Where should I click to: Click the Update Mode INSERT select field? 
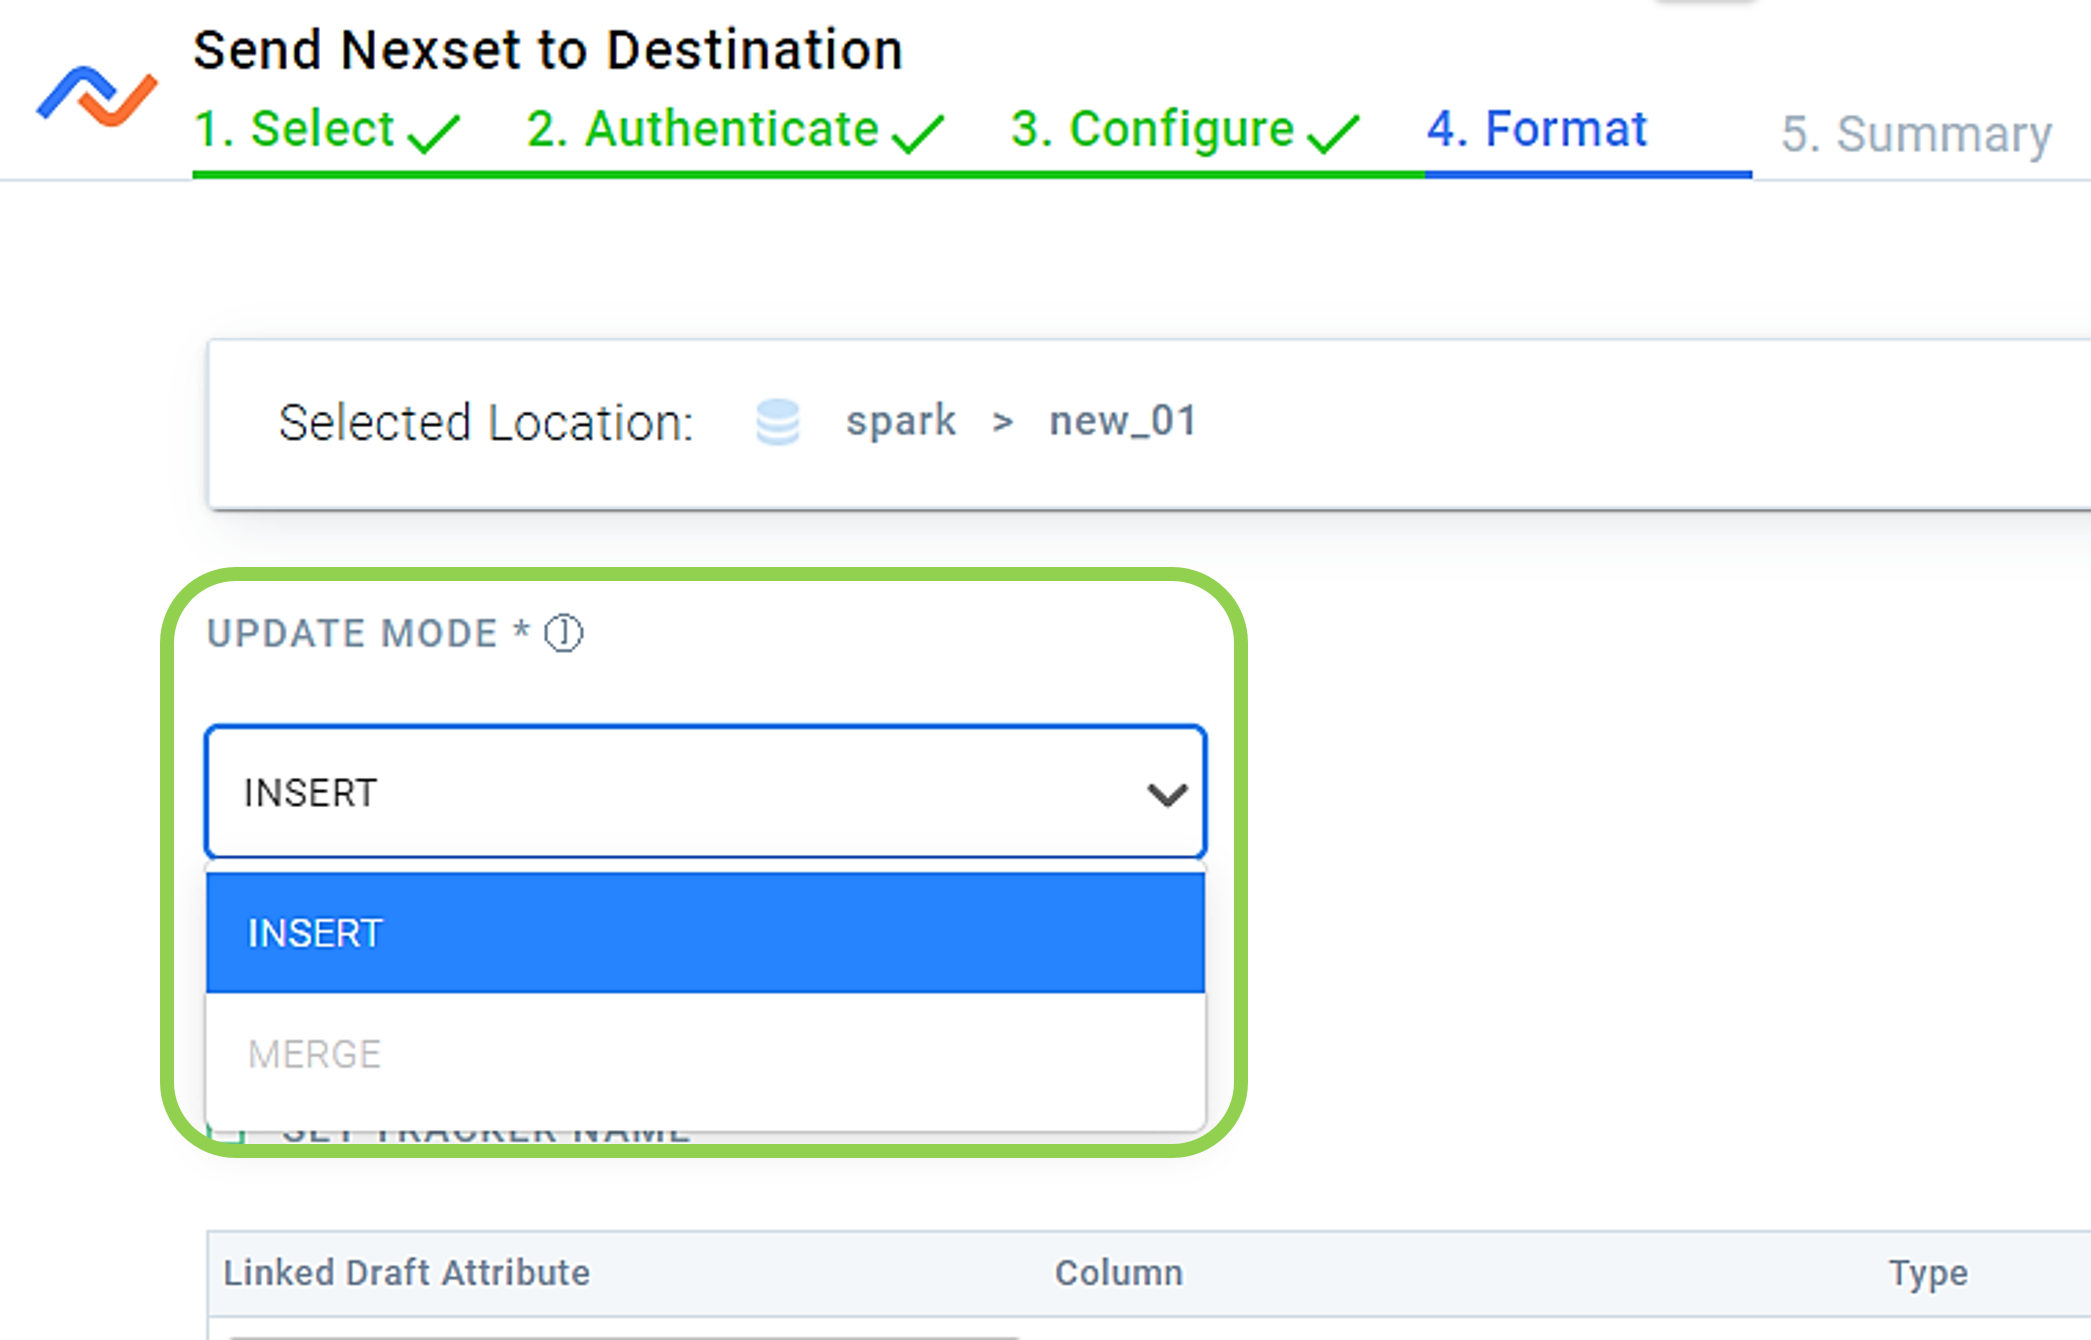pyautogui.click(x=705, y=792)
